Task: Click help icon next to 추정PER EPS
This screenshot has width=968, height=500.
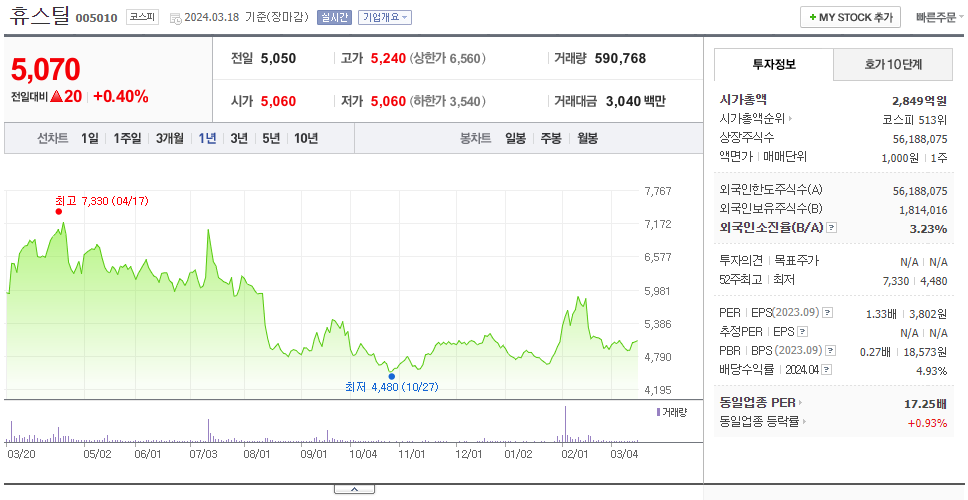Action: click(802, 331)
